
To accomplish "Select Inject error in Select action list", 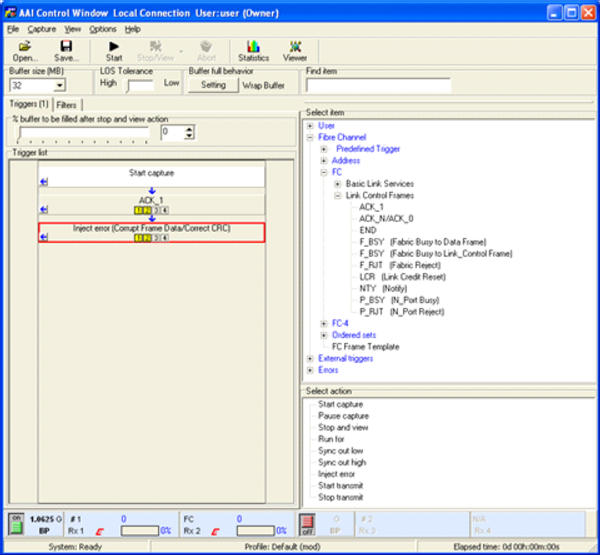I will click(x=335, y=474).
